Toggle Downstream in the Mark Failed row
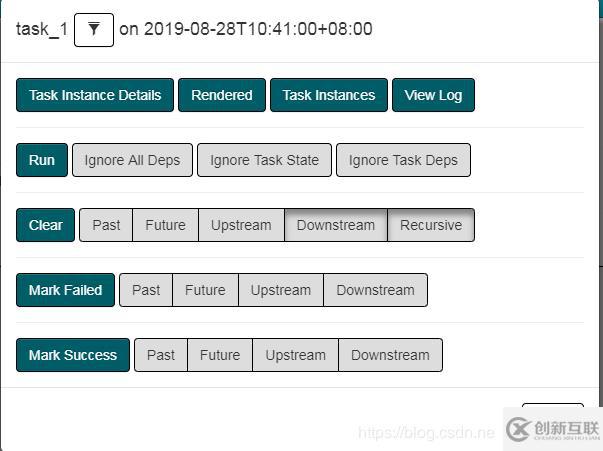 [x=375, y=290]
